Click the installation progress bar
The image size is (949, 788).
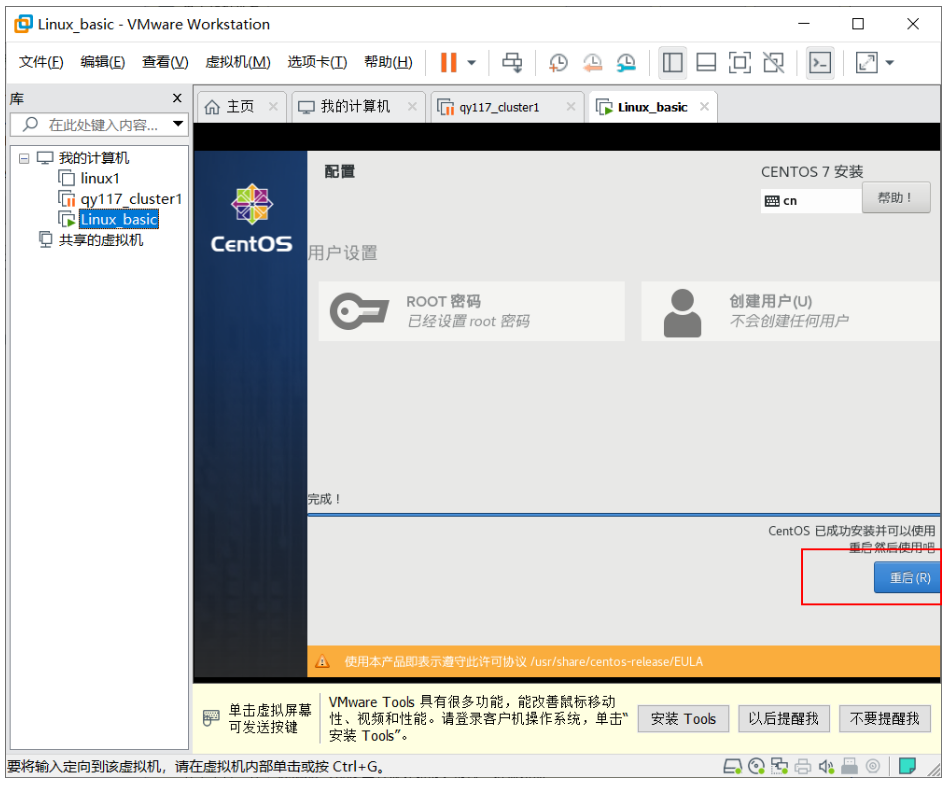point(623,515)
